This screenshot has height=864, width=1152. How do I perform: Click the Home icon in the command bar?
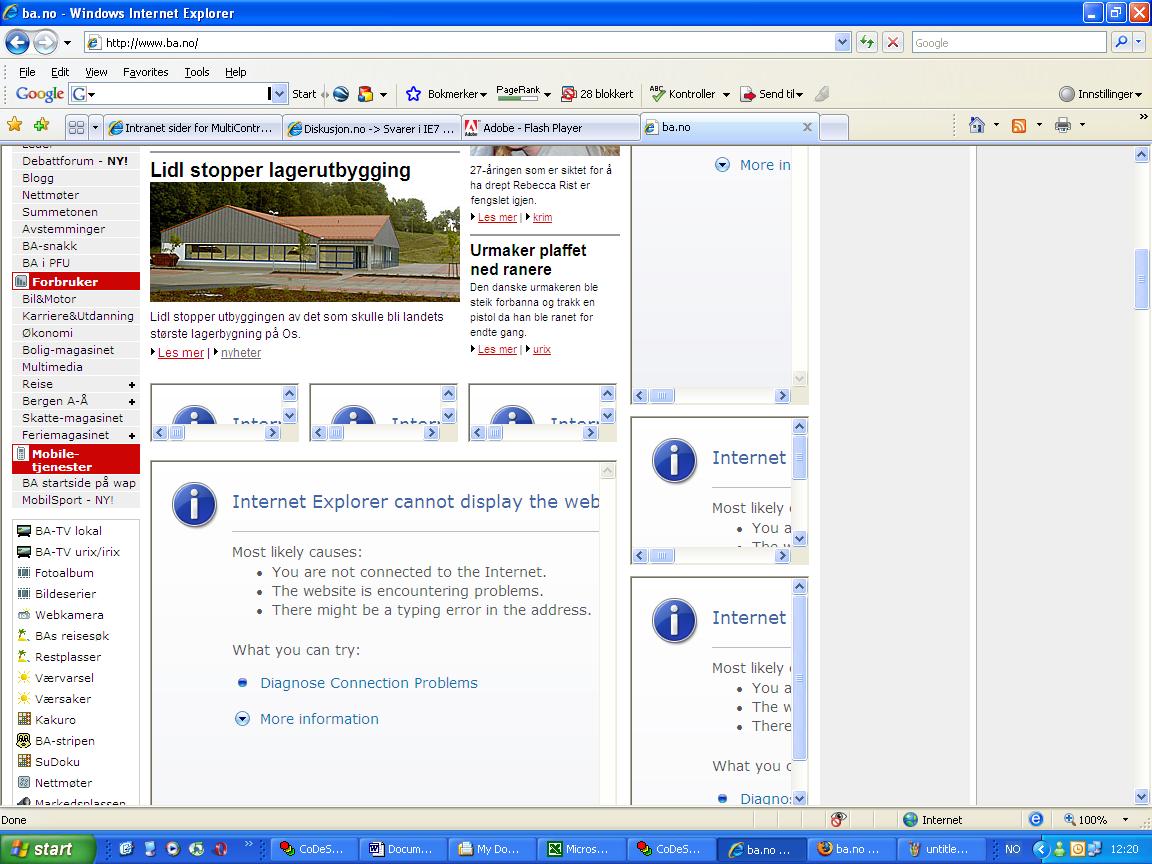pos(976,126)
